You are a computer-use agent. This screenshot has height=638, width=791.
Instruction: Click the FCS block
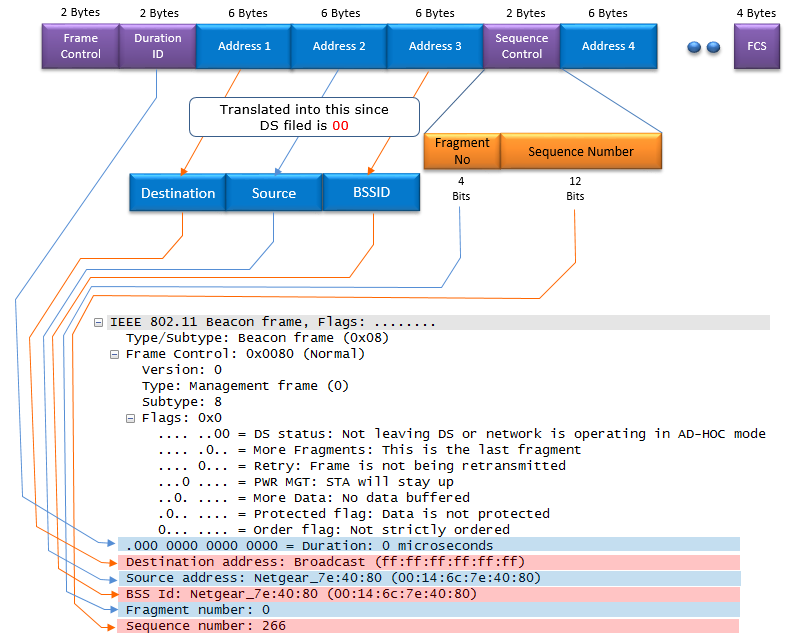757,46
